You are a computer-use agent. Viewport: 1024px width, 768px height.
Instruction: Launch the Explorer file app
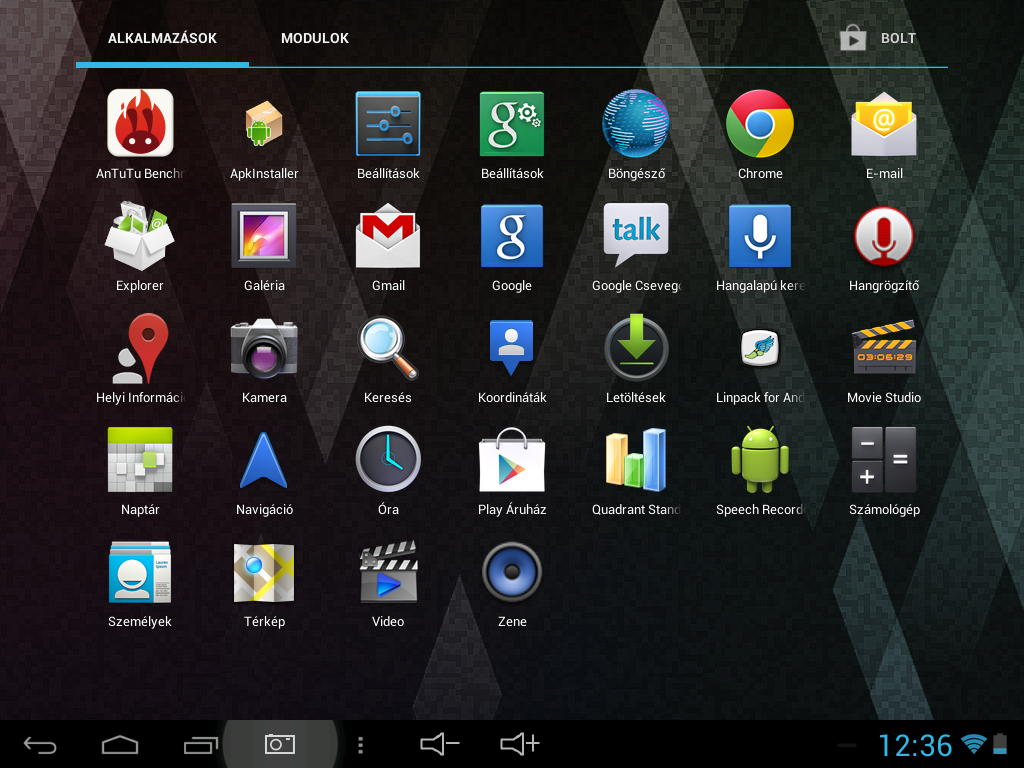(140, 247)
